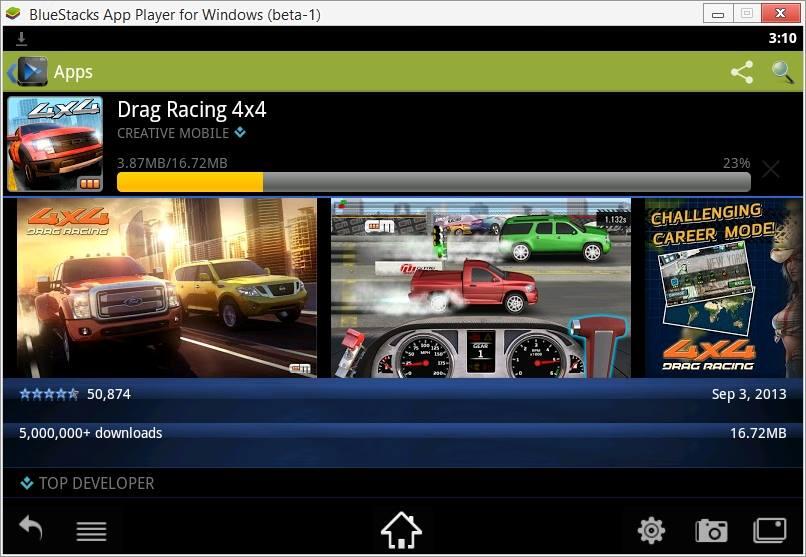Click the five-star rating stars
The height and width of the screenshot is (557, 806).
tap(49, 394)
